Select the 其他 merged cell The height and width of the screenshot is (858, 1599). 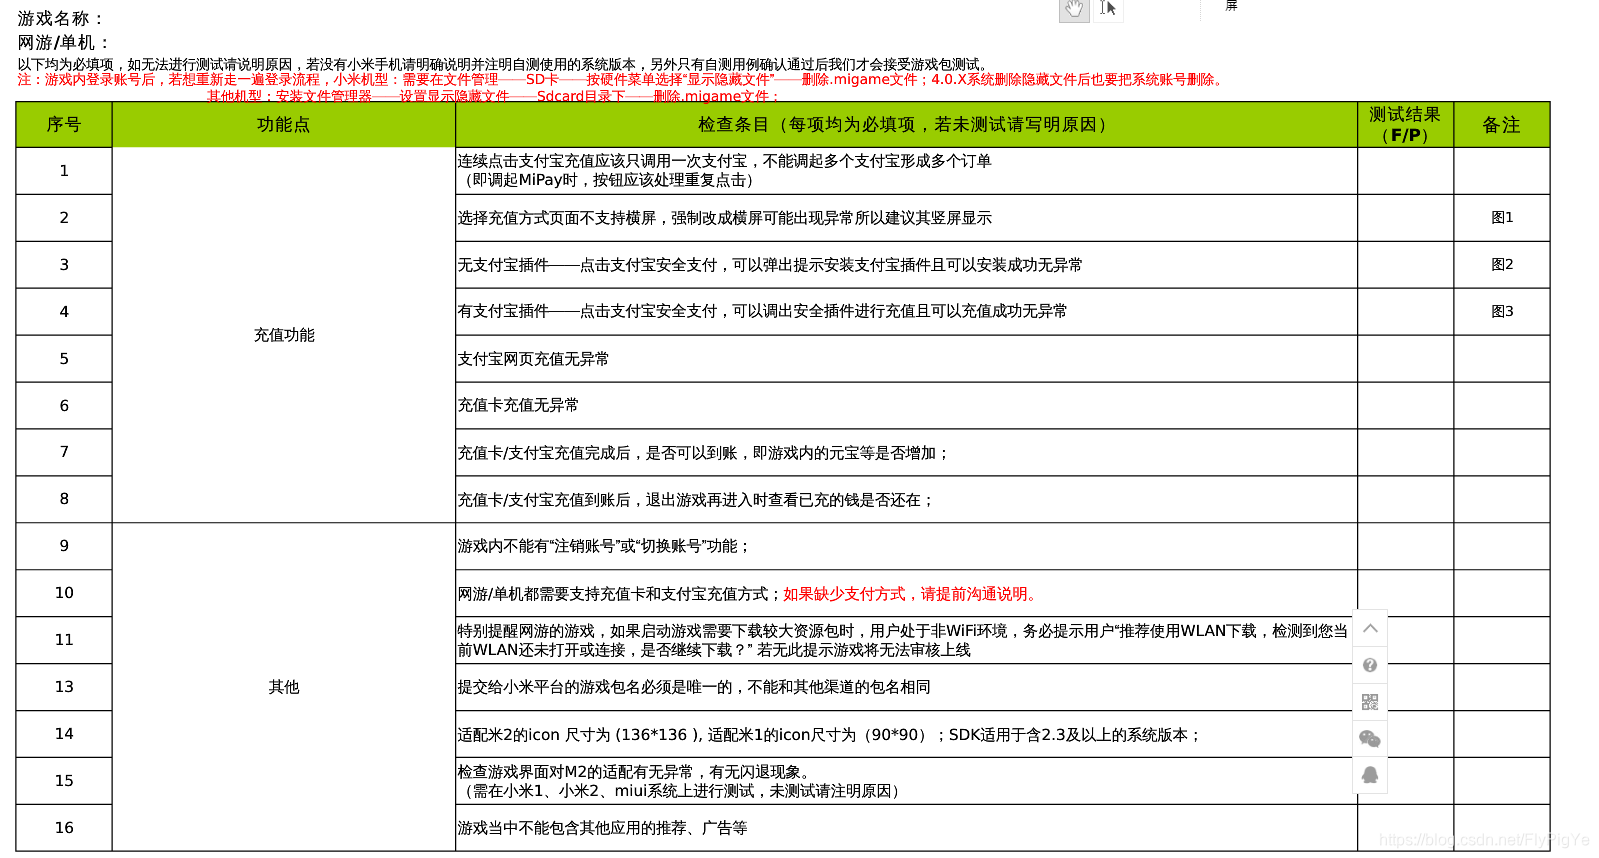point(284,687)
